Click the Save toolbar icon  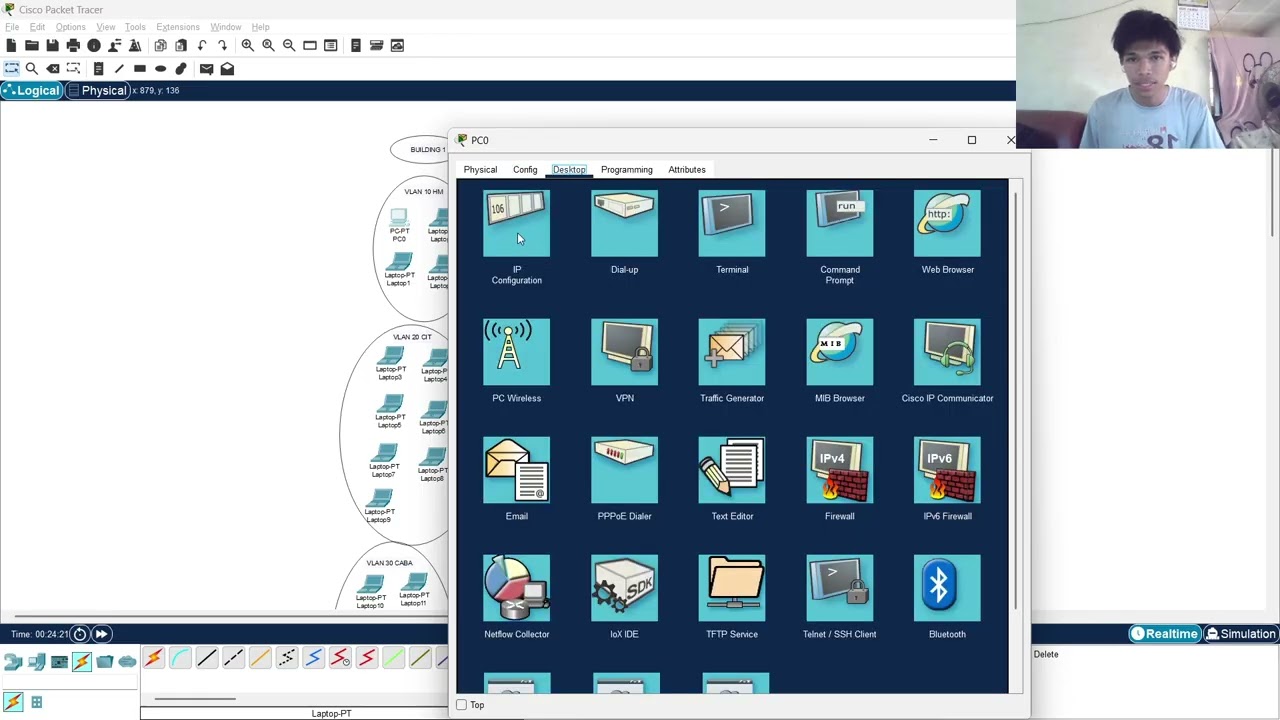point(52,45)
